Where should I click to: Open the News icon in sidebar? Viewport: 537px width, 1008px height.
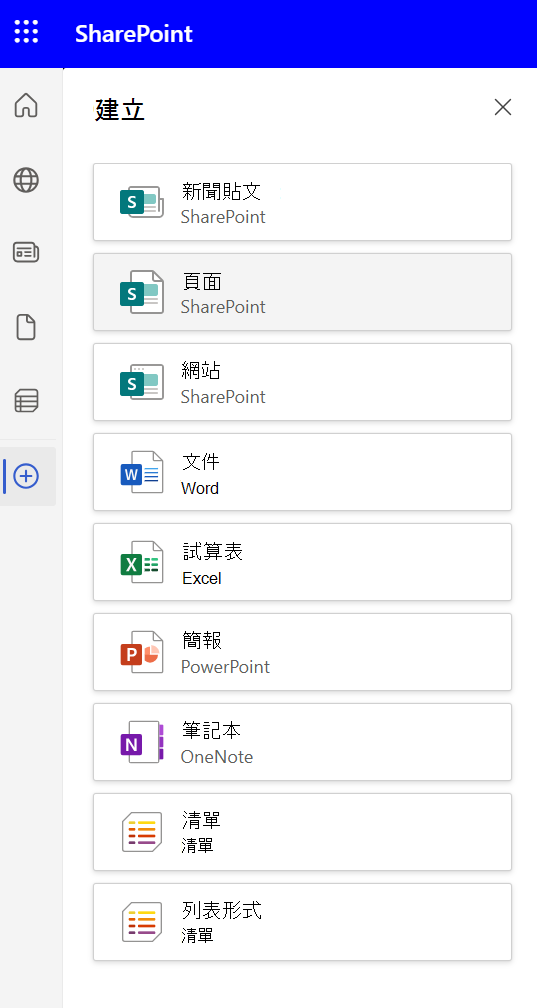[x=26, y=253]
